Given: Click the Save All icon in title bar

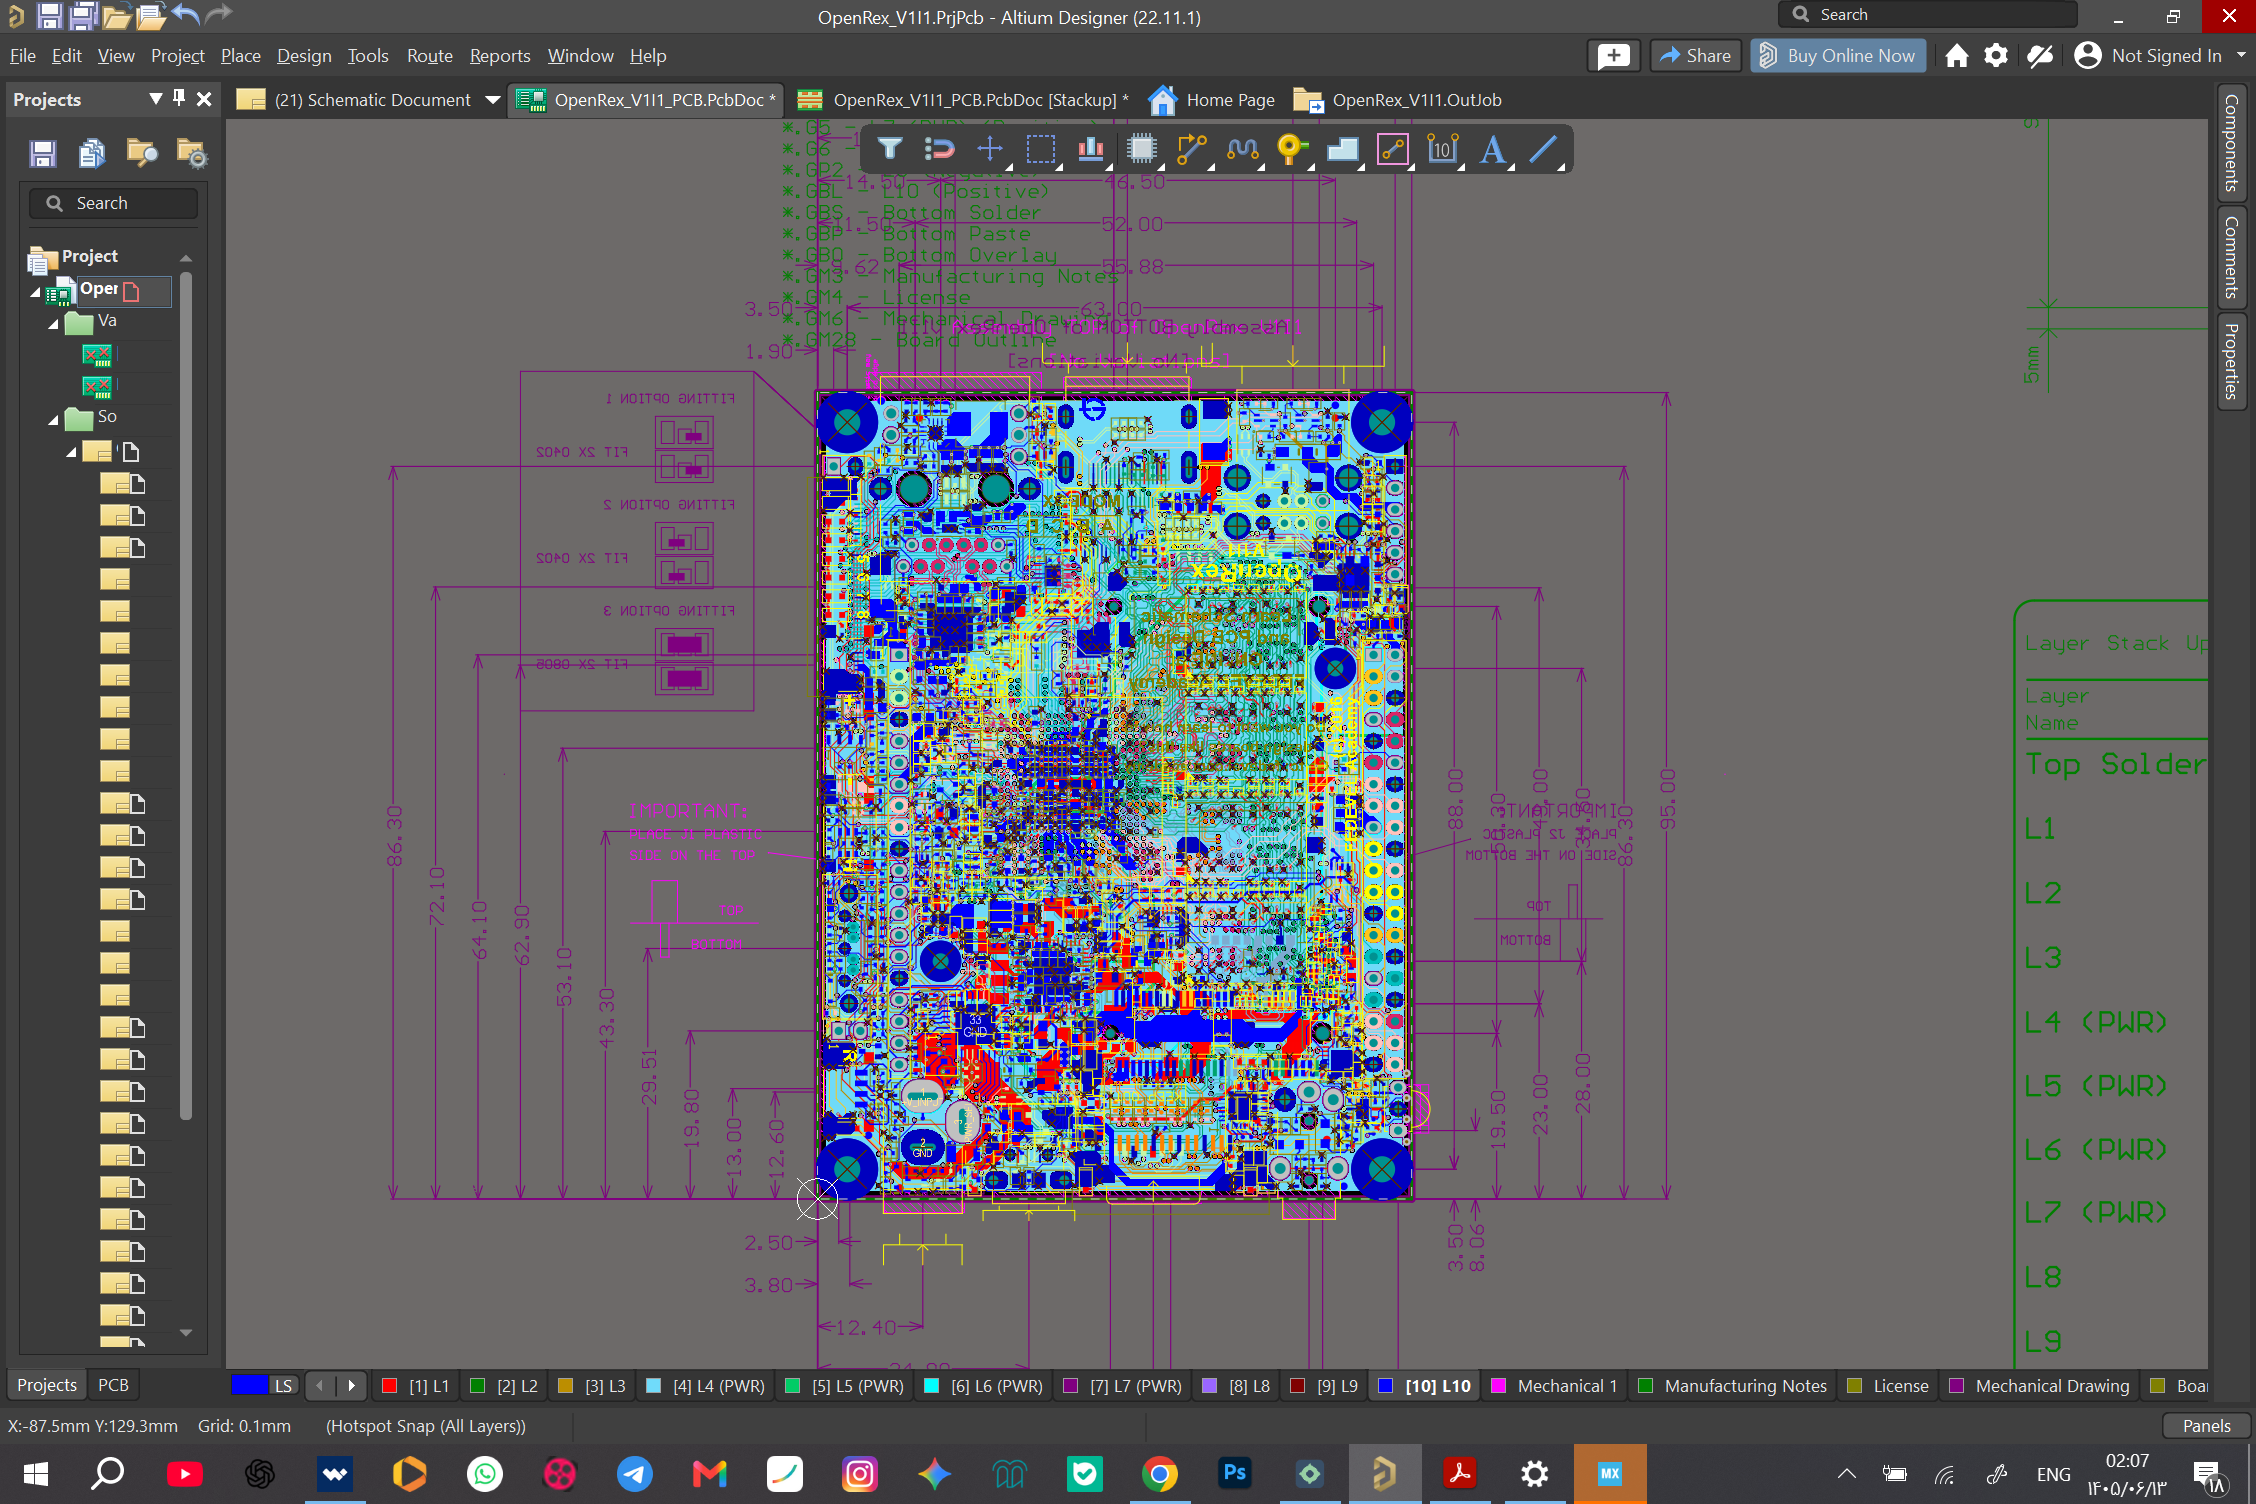Looking at the screenshot, I should click(x=83, y=15).
